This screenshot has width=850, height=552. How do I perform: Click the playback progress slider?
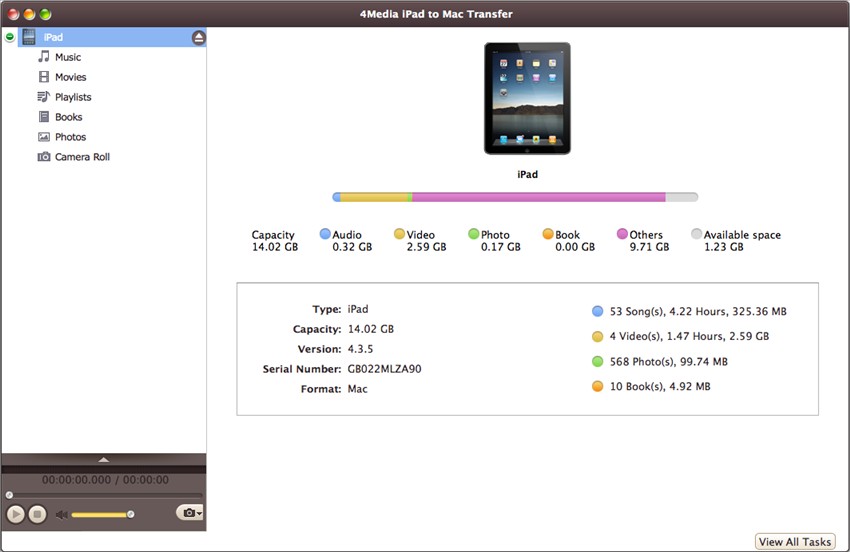(105, 495)
